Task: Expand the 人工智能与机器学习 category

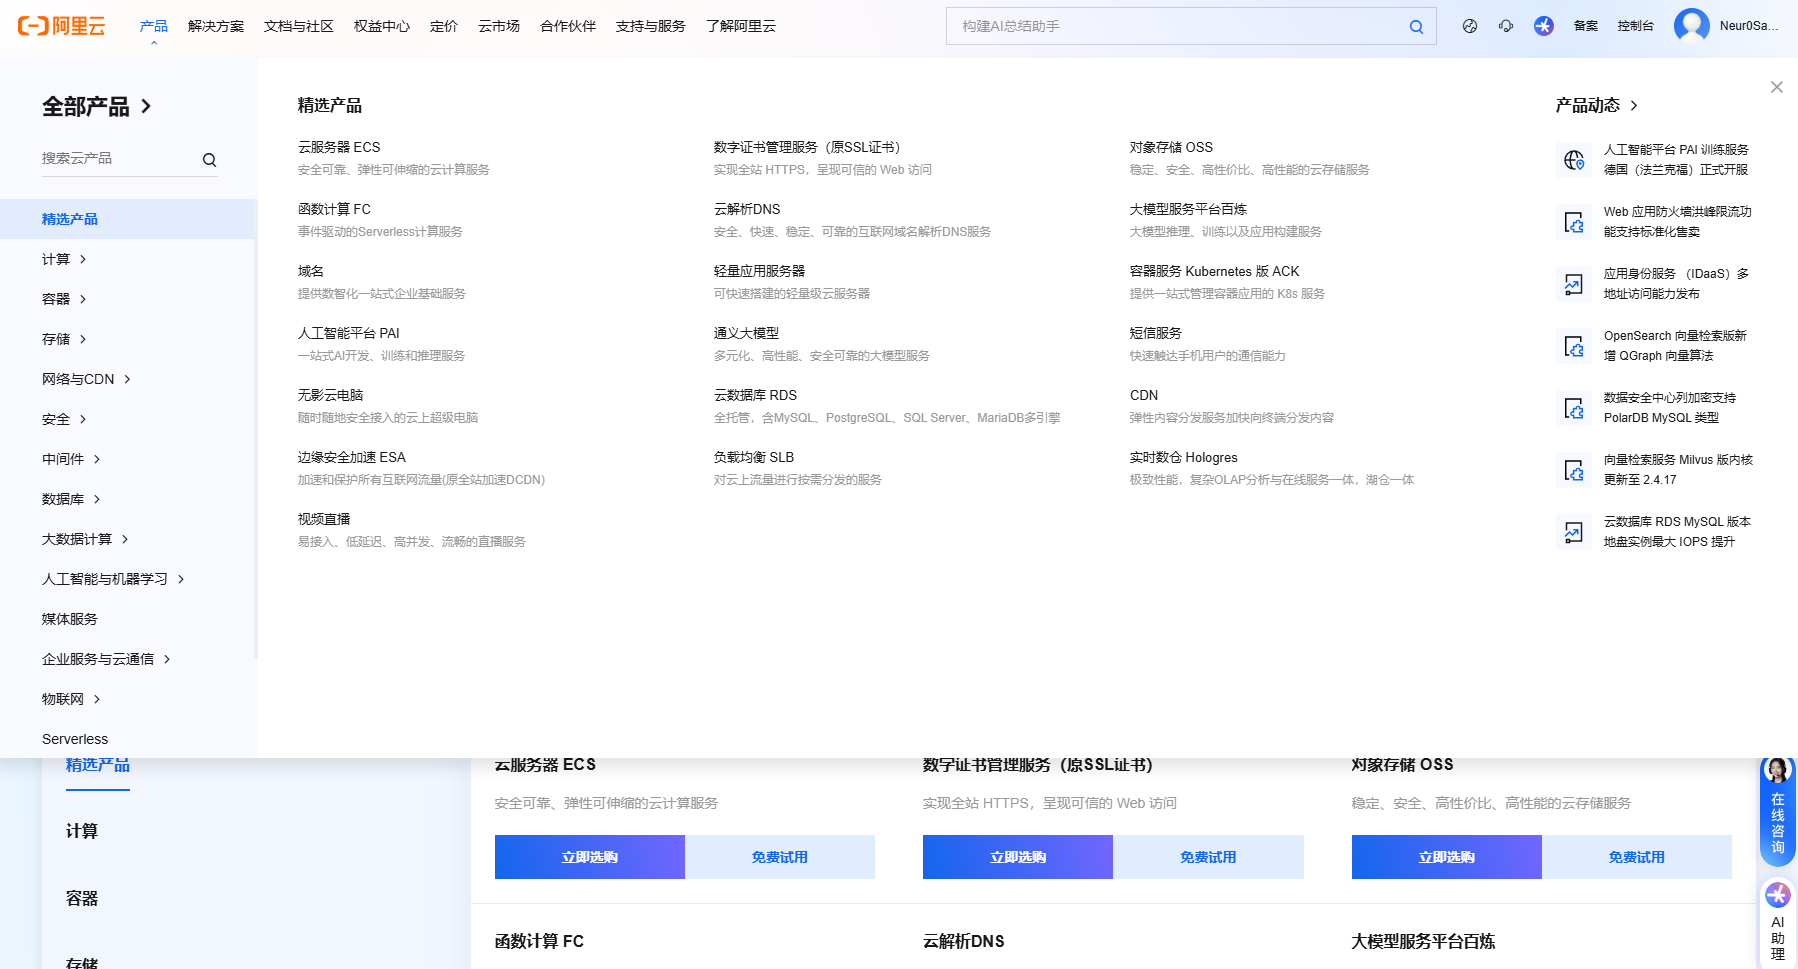Action: pyautogui.click(x=112, y=579)
